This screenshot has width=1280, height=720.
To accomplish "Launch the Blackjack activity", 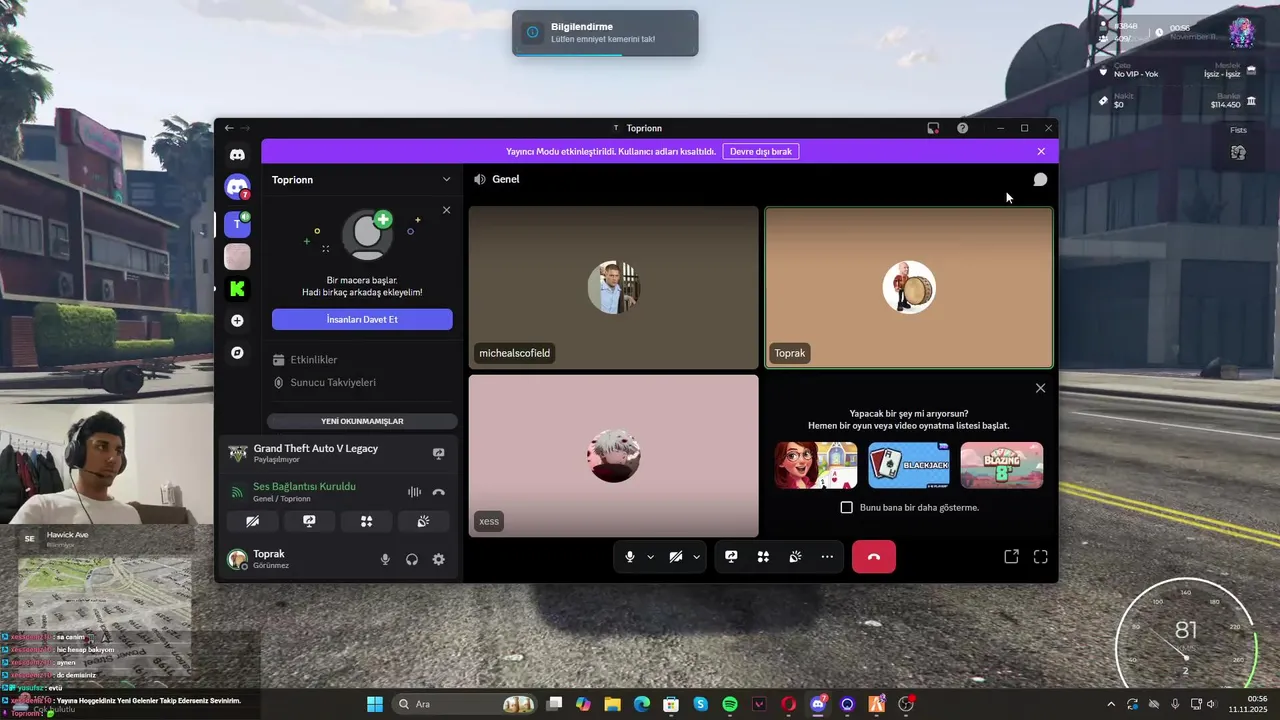I will point(909,465).
